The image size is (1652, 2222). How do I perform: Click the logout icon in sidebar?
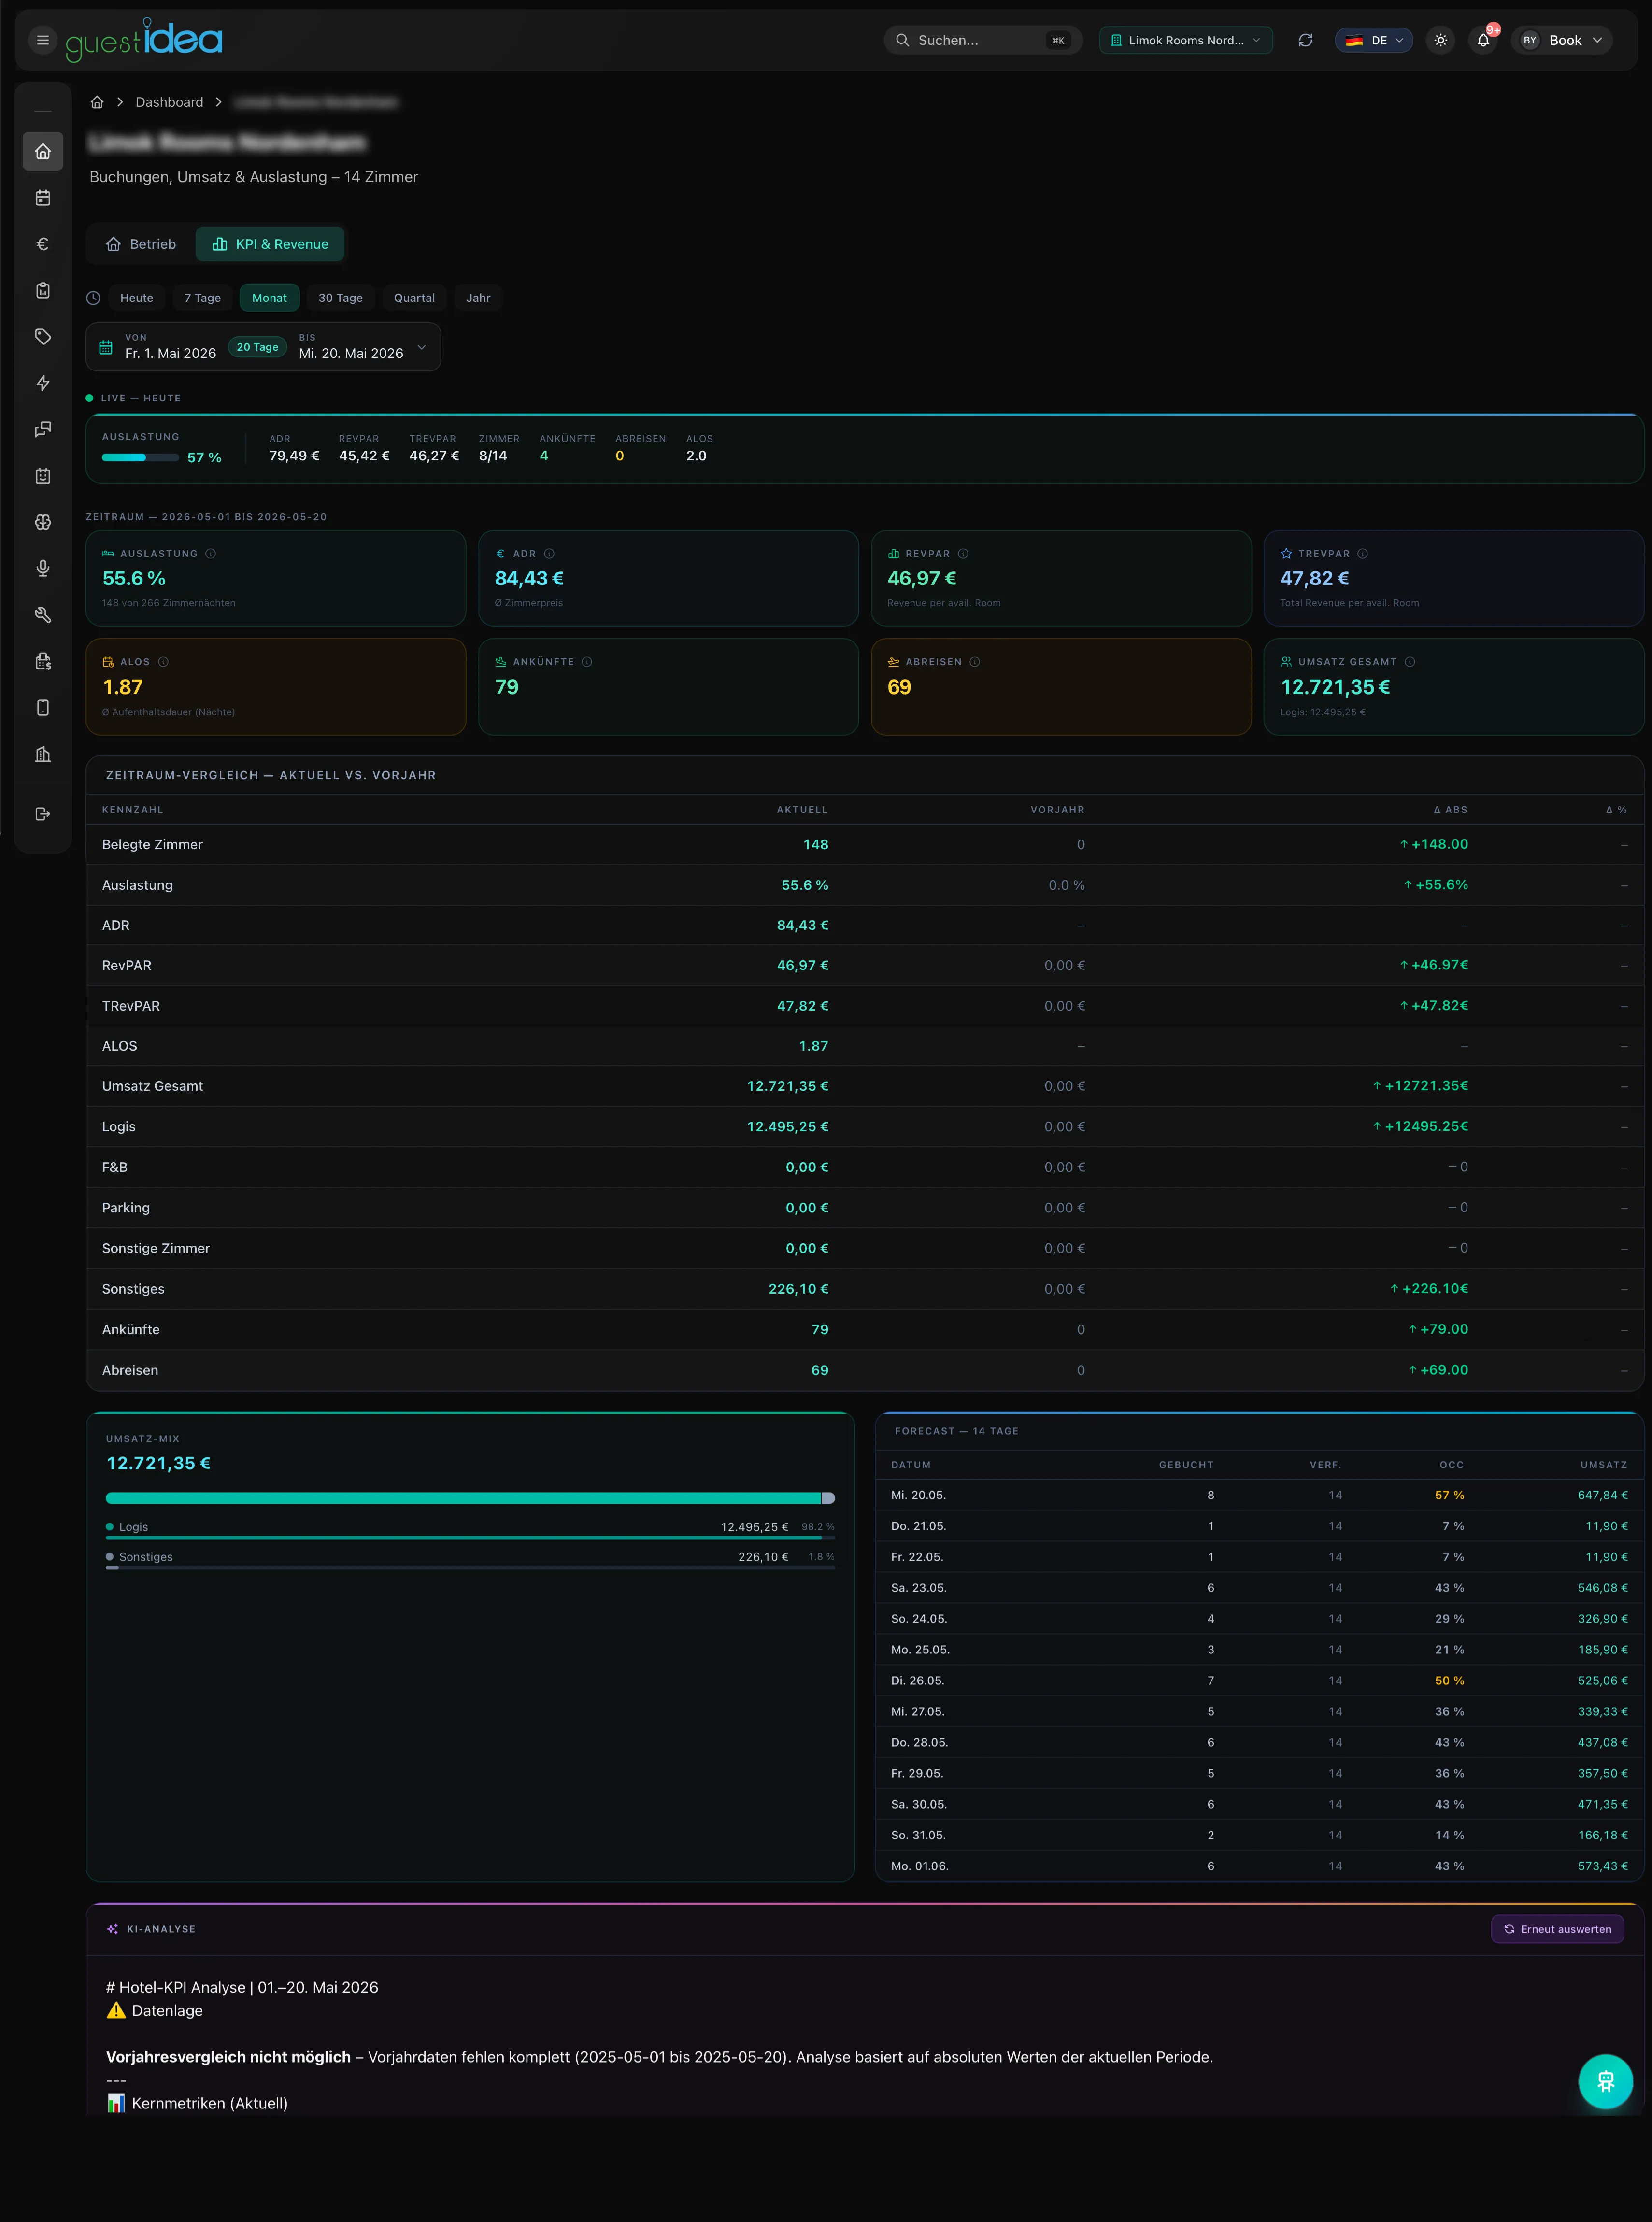(43, 814)
